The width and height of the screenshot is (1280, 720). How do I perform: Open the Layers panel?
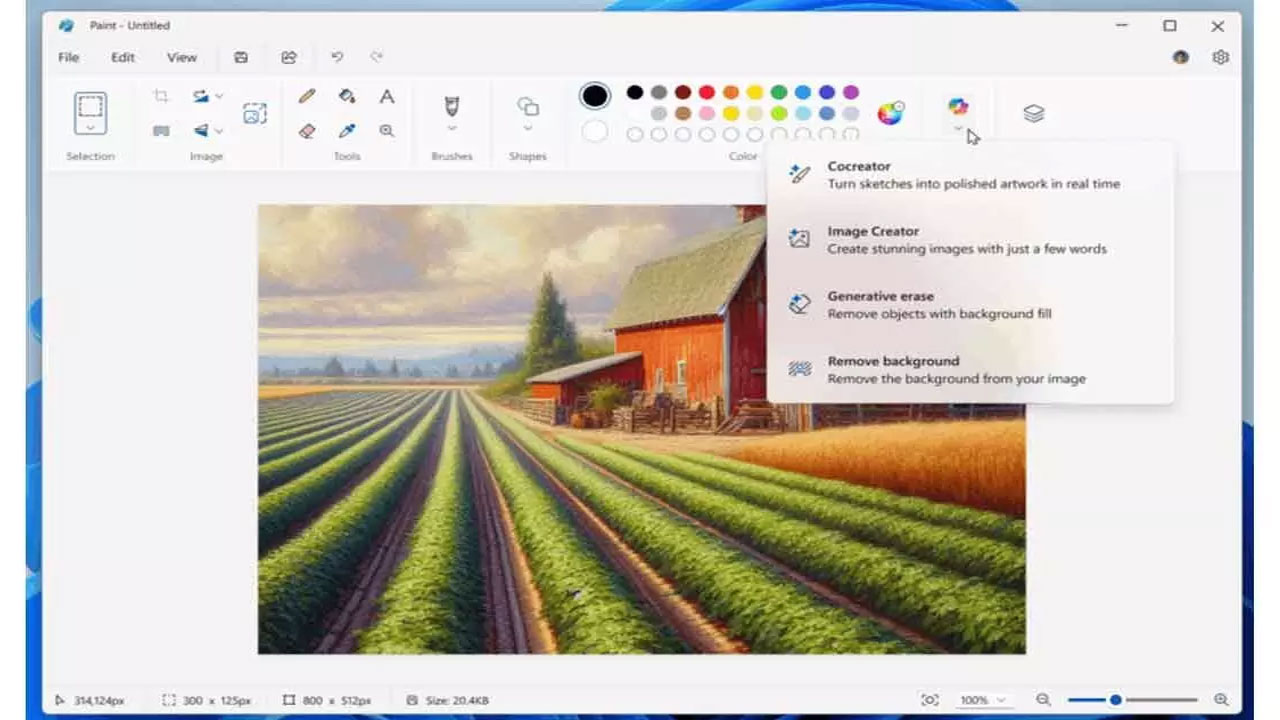[x=1033, y=112]
